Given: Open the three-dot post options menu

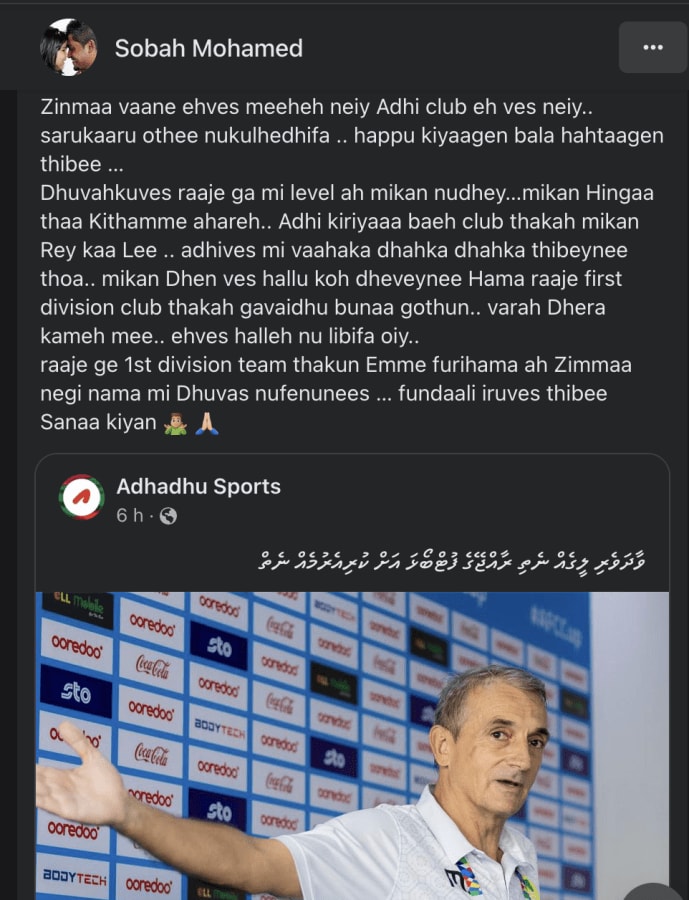Looking at the screenshot, I should click(653, 48).
